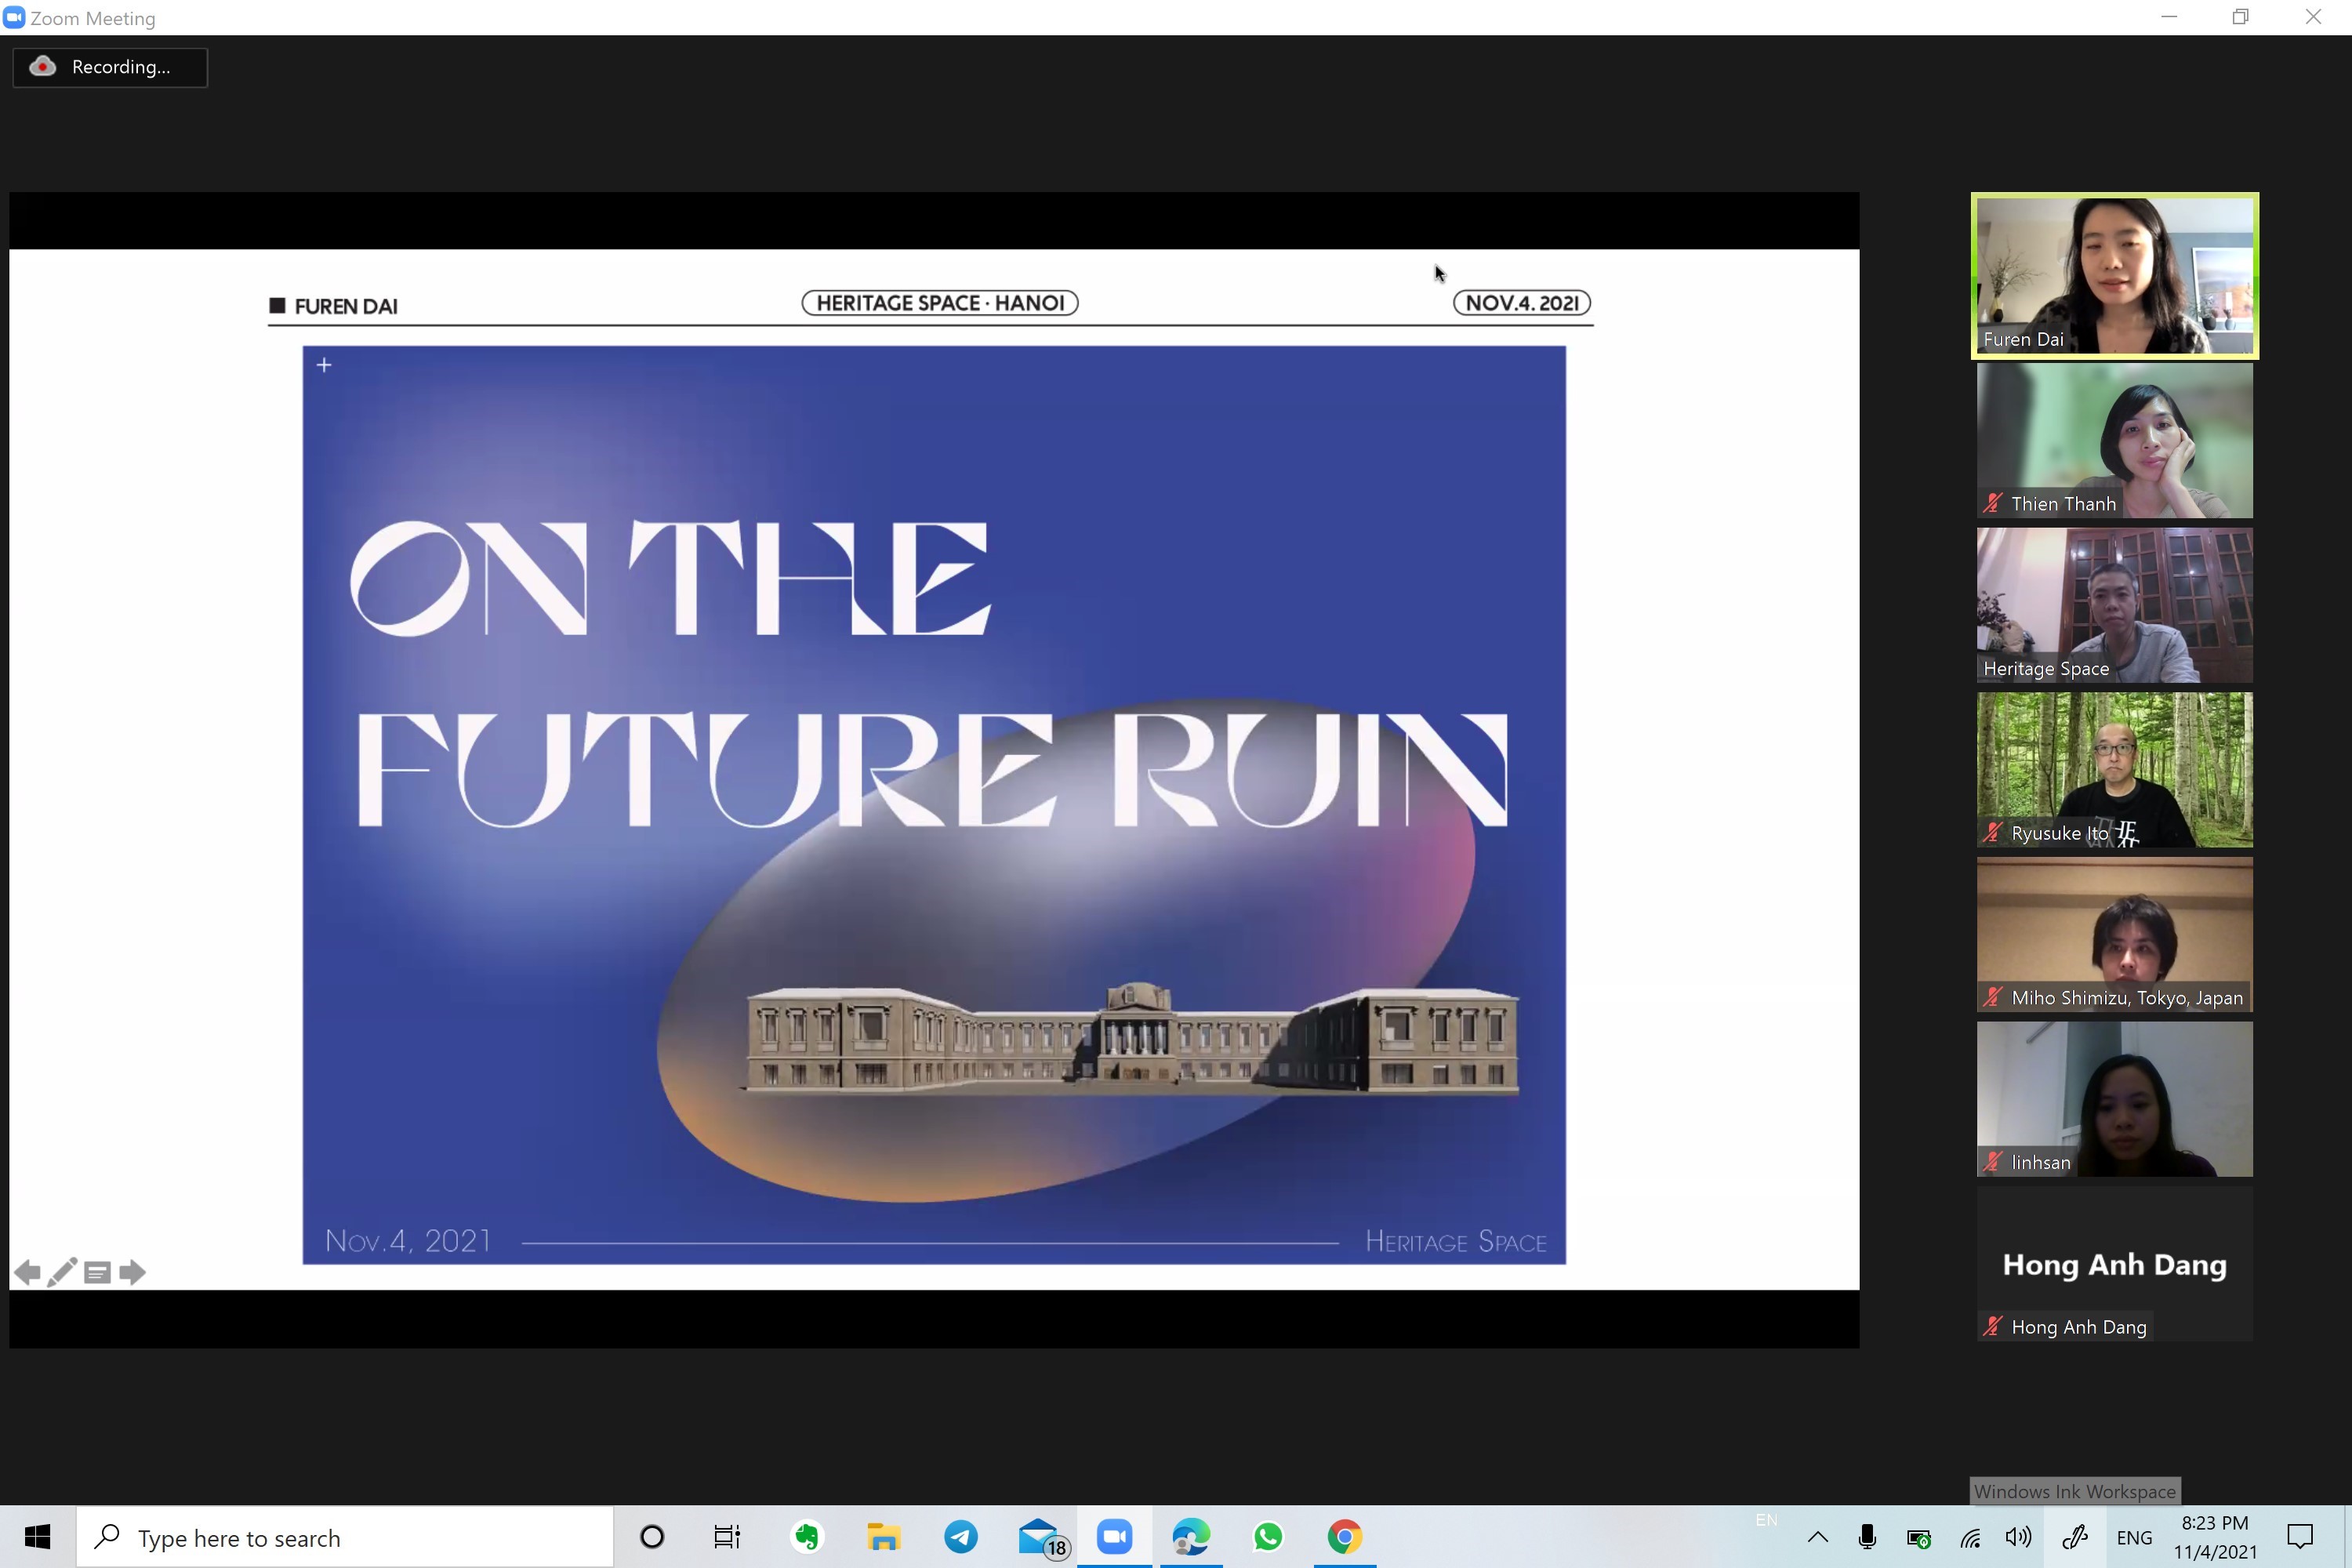Unmute Thien Thanh's microphone
The width and height of the screenshot is (2352, 1568).
pos(1991,503)
